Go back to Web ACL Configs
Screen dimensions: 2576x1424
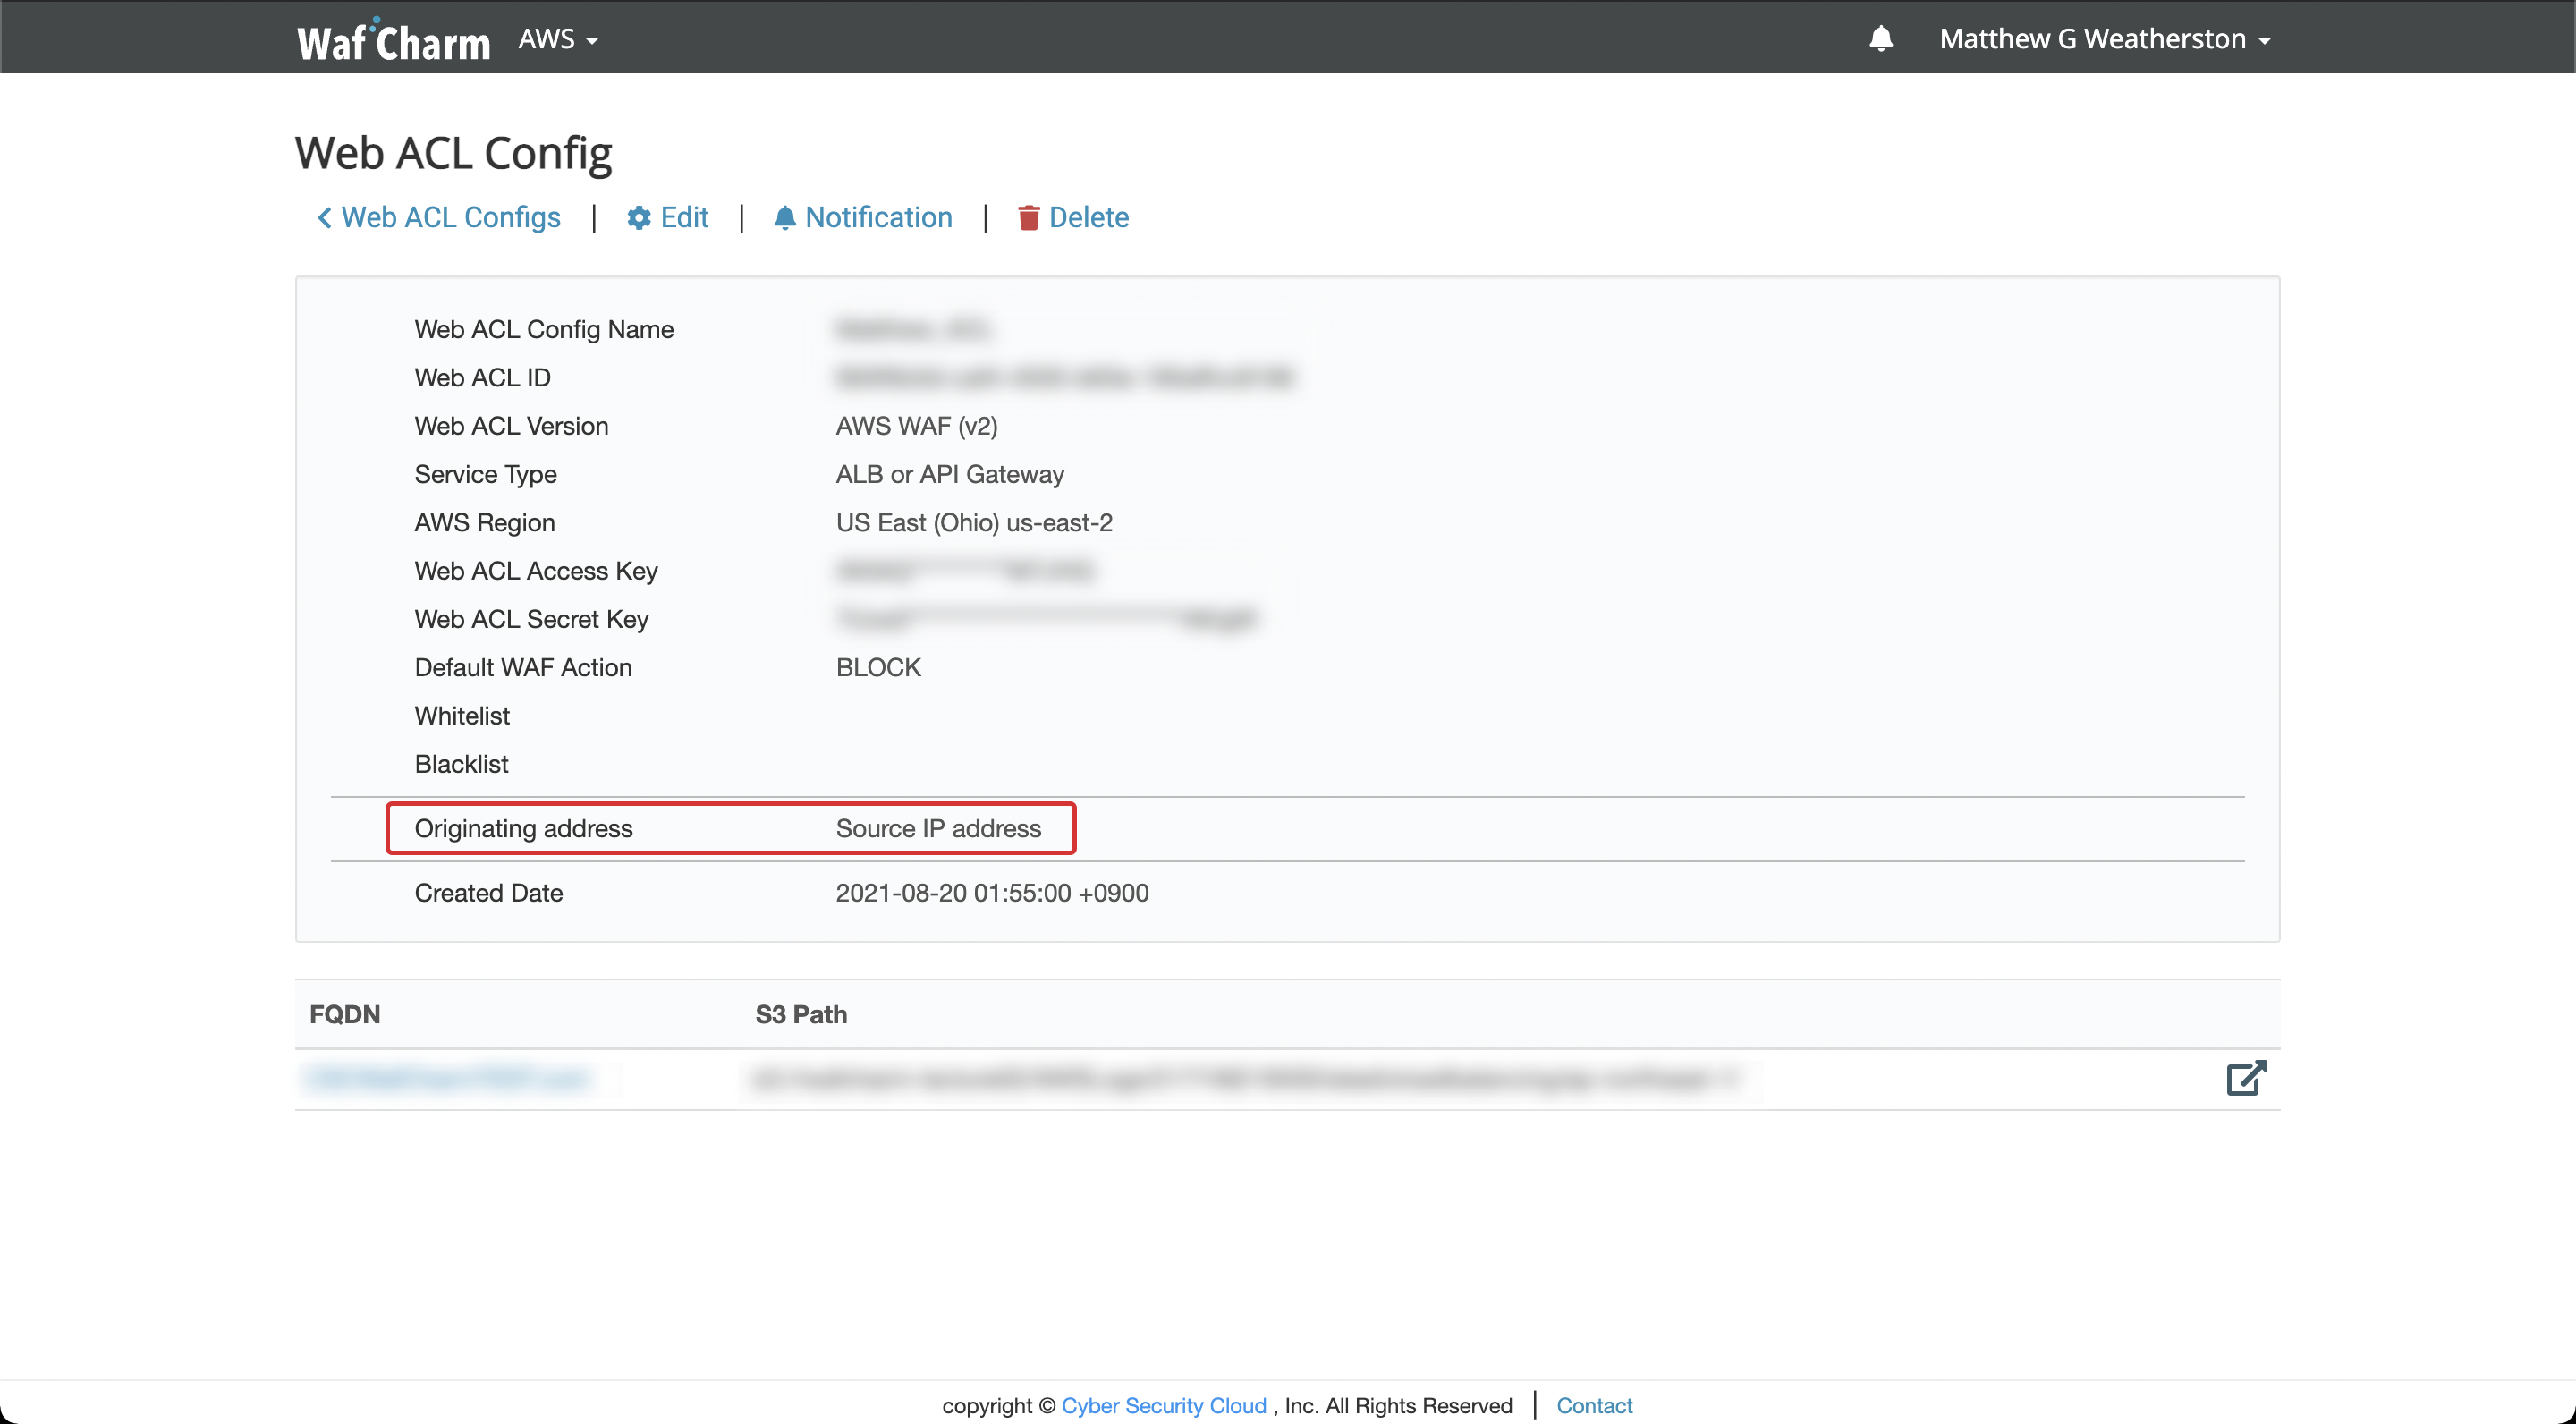[x=438, y=217]
